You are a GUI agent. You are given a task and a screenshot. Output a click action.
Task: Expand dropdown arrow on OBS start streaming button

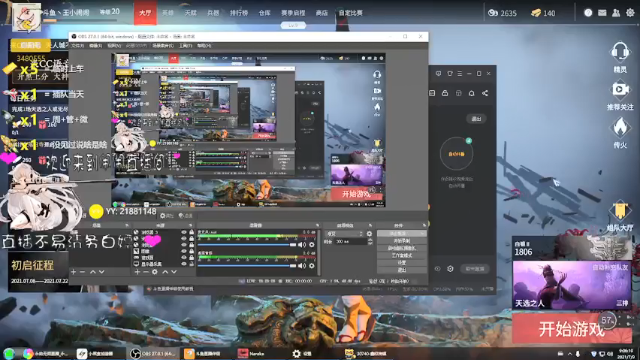[423, 234]
